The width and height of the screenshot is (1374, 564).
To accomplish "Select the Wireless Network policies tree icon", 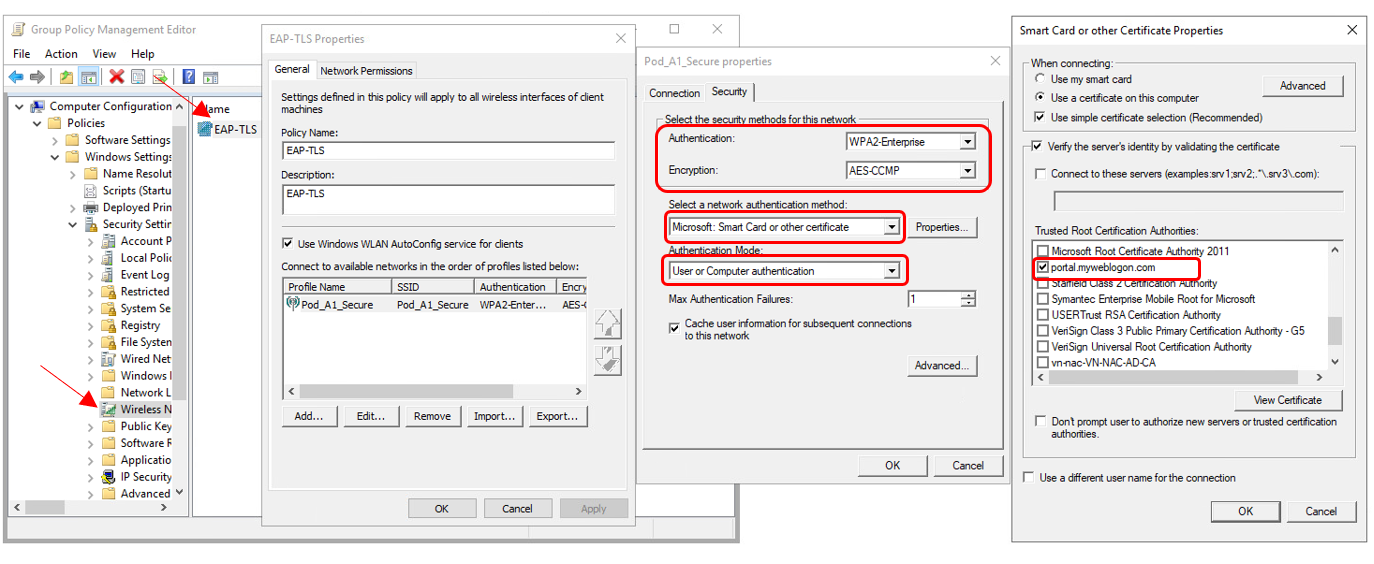I will click(108, 409).
